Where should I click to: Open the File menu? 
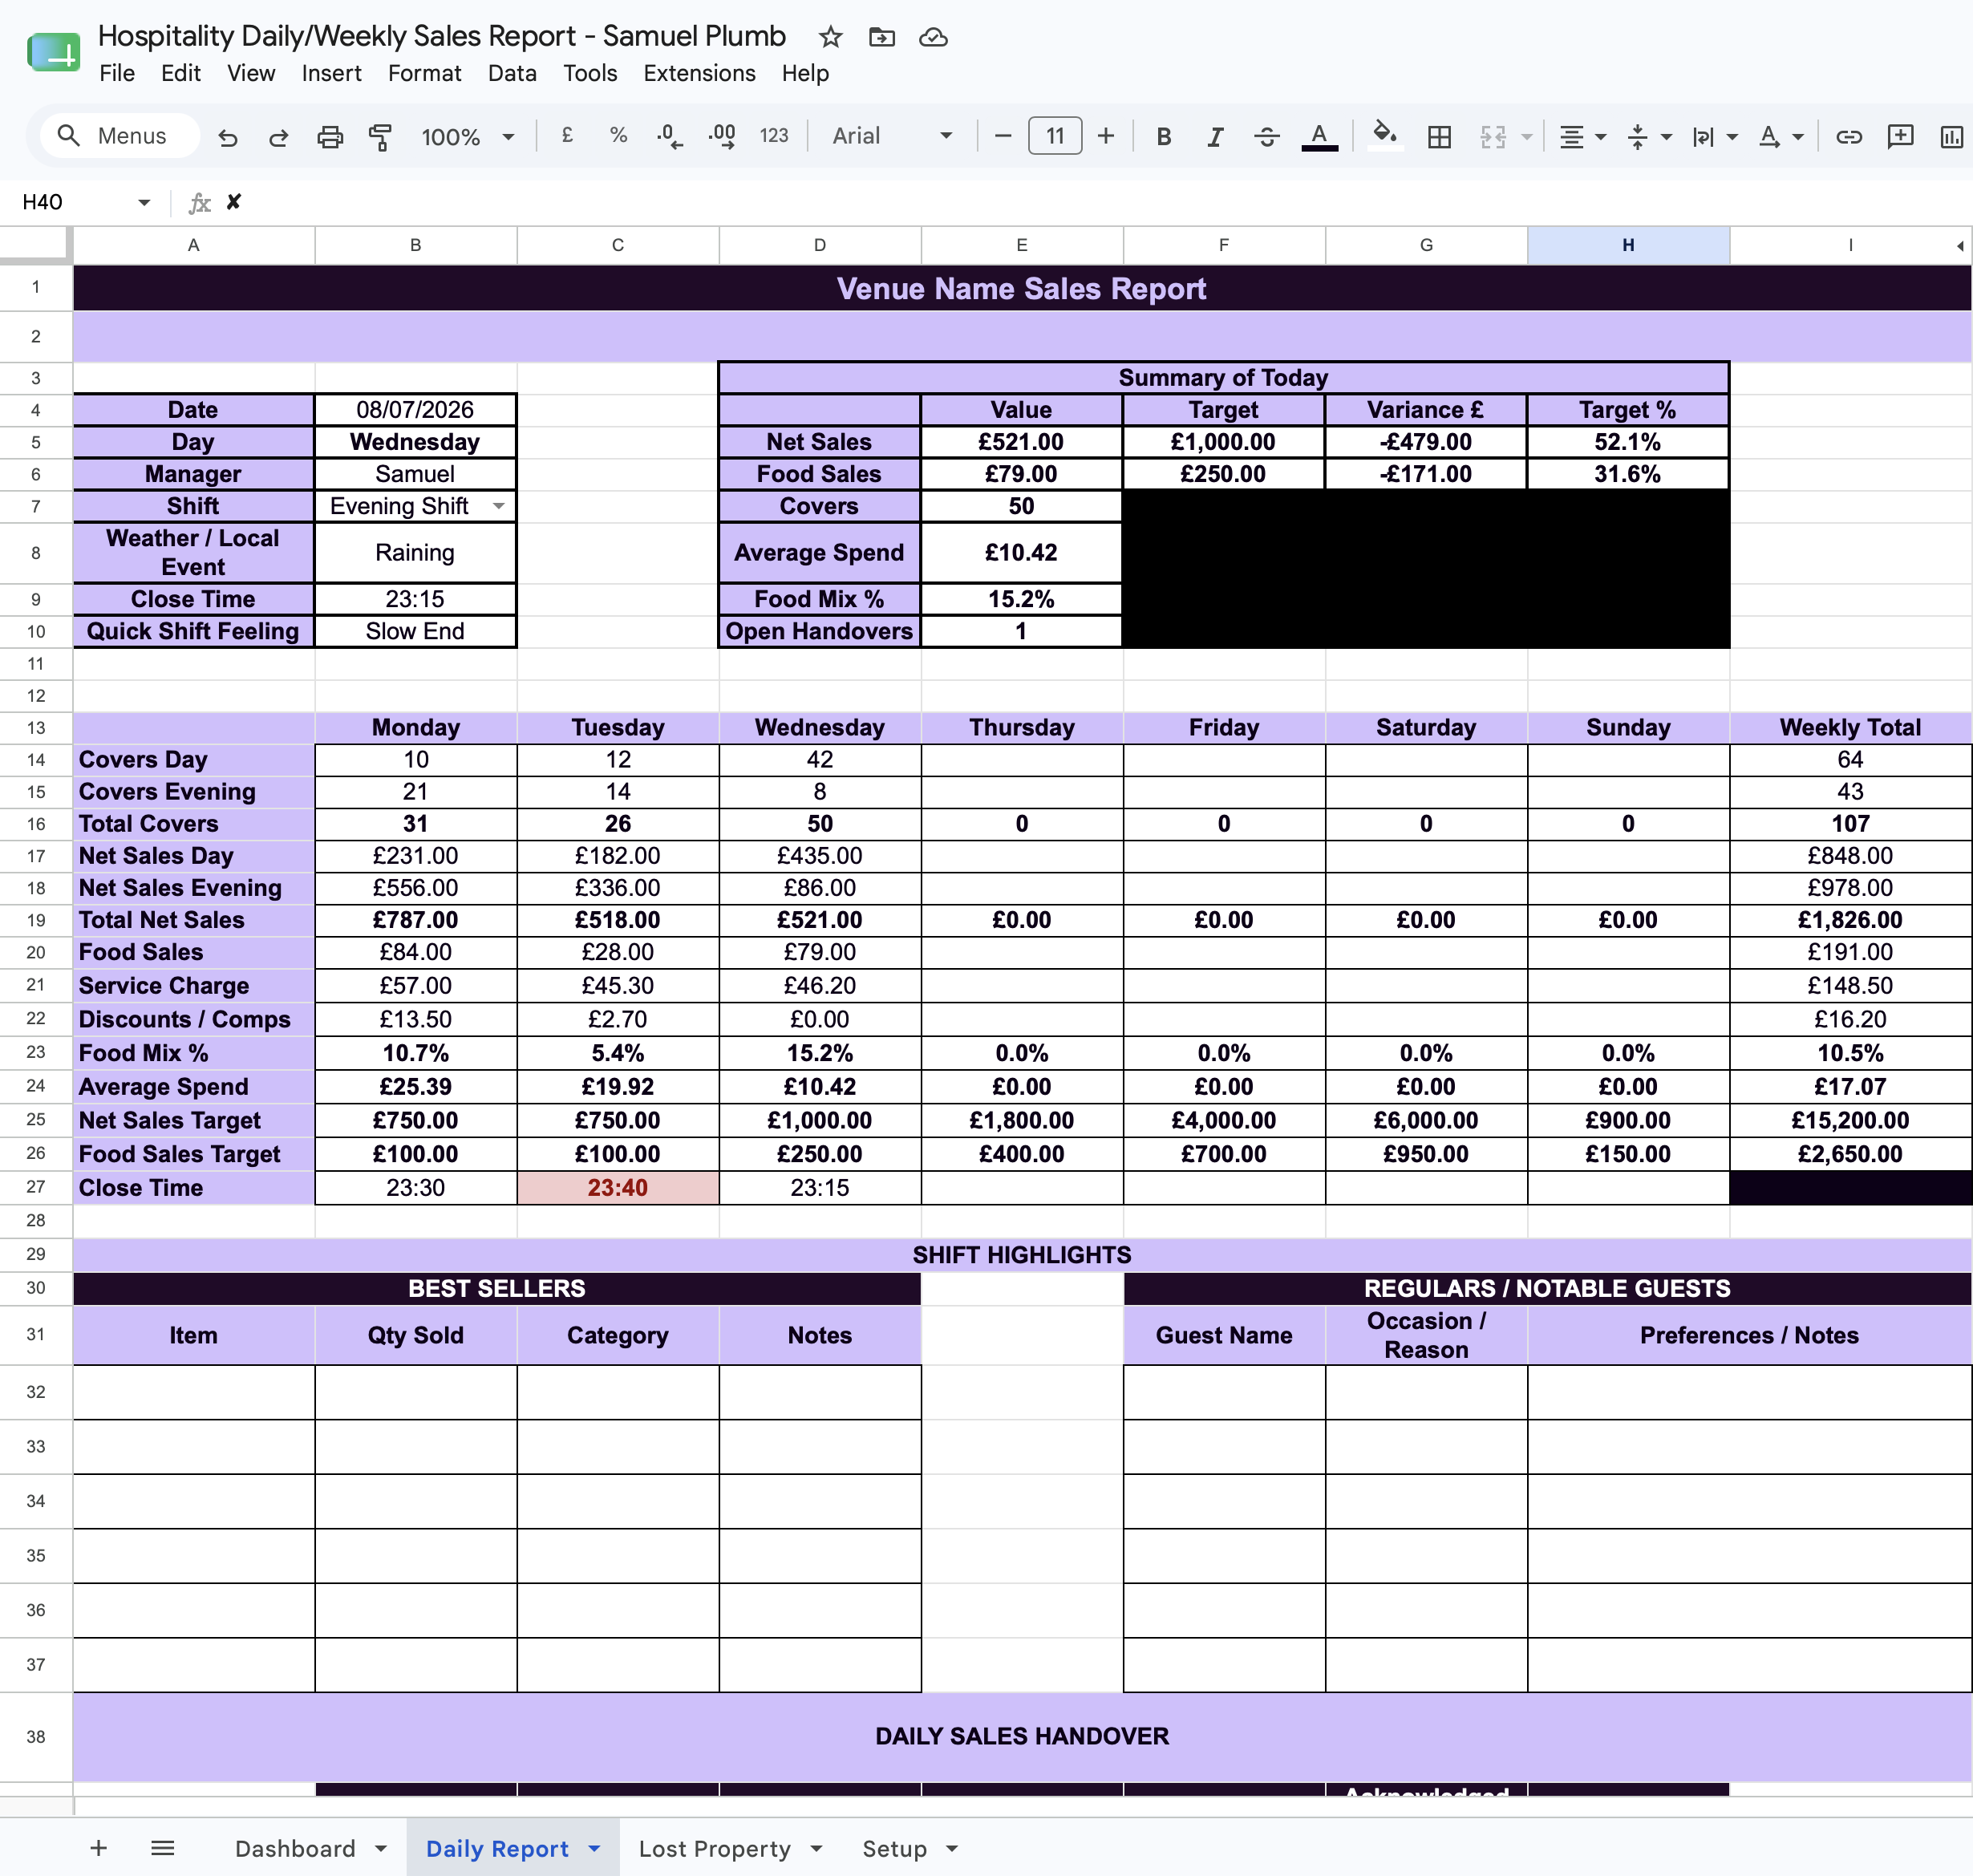[117, 73]
